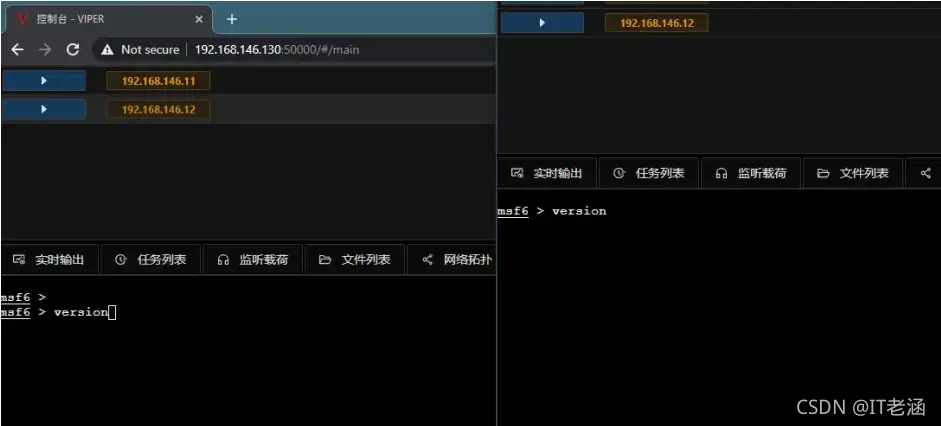Open the 监听载荷 tab in left window
Screen dimensions: 941x426
(x=253, y=260)
